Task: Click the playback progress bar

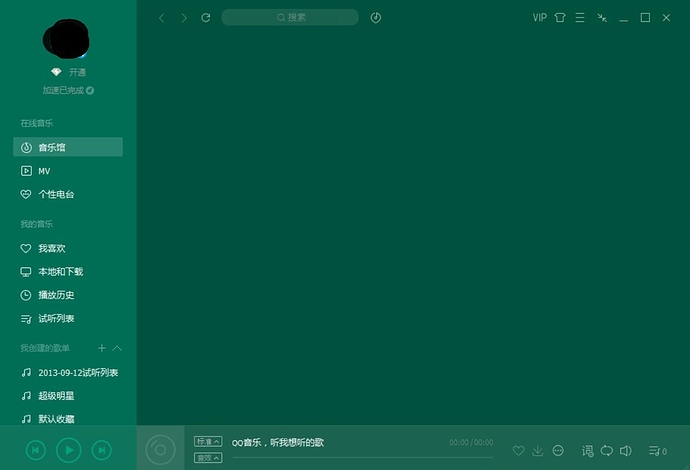Action: pyautogui.click(x=363, y=458)
